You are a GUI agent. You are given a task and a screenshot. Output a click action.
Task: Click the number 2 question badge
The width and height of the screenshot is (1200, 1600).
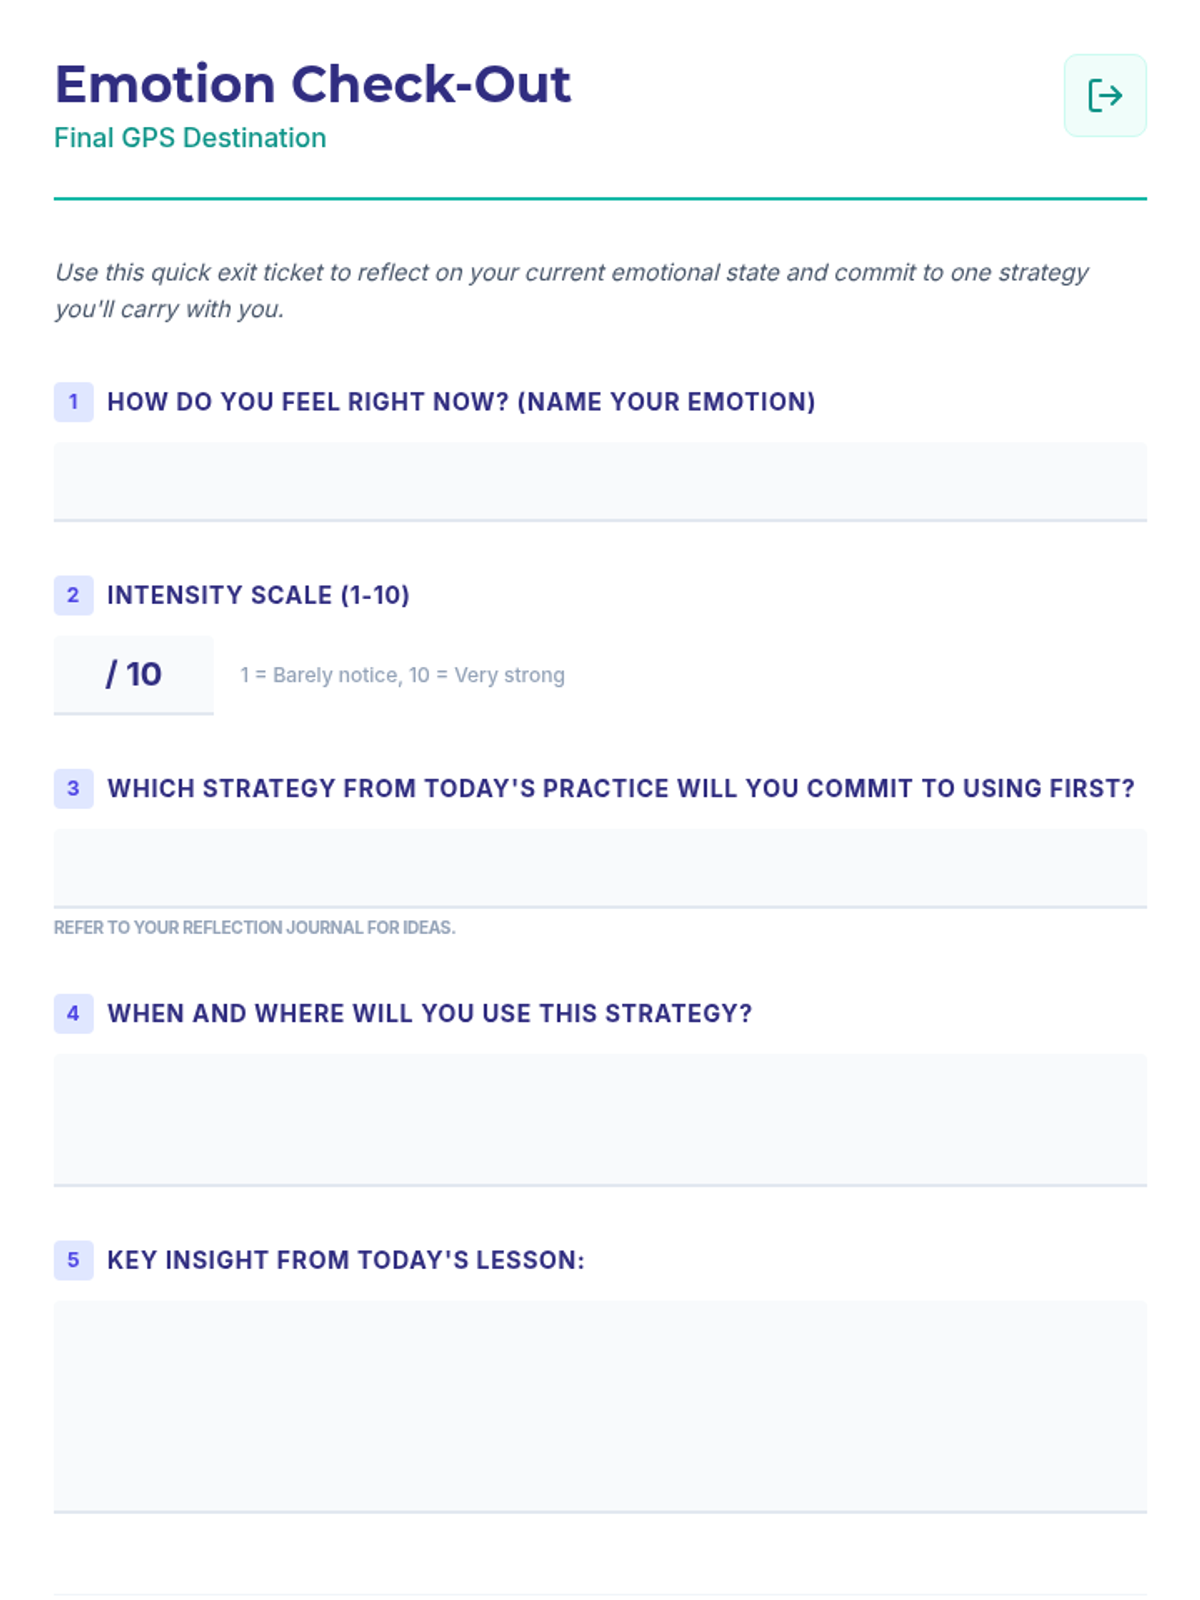click(73, 595)
